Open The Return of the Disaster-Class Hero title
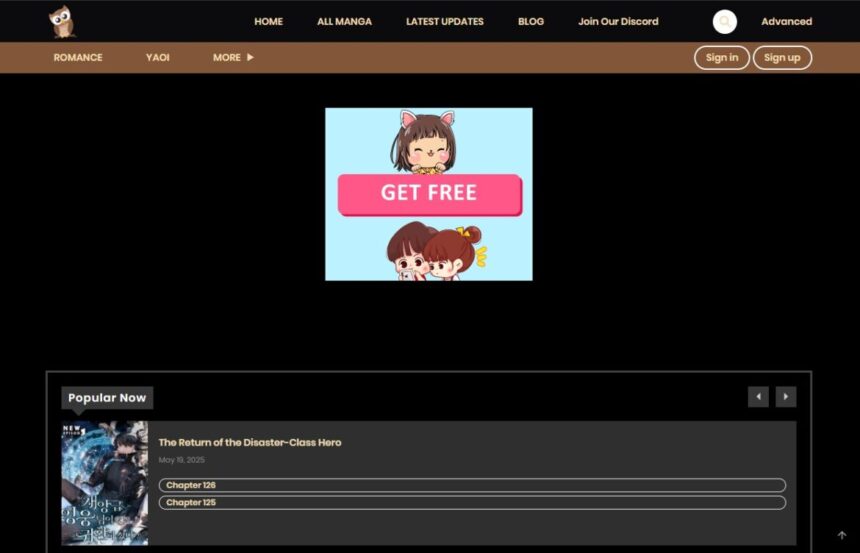This screenshot has width=860, height=553. tap(250, 442)
